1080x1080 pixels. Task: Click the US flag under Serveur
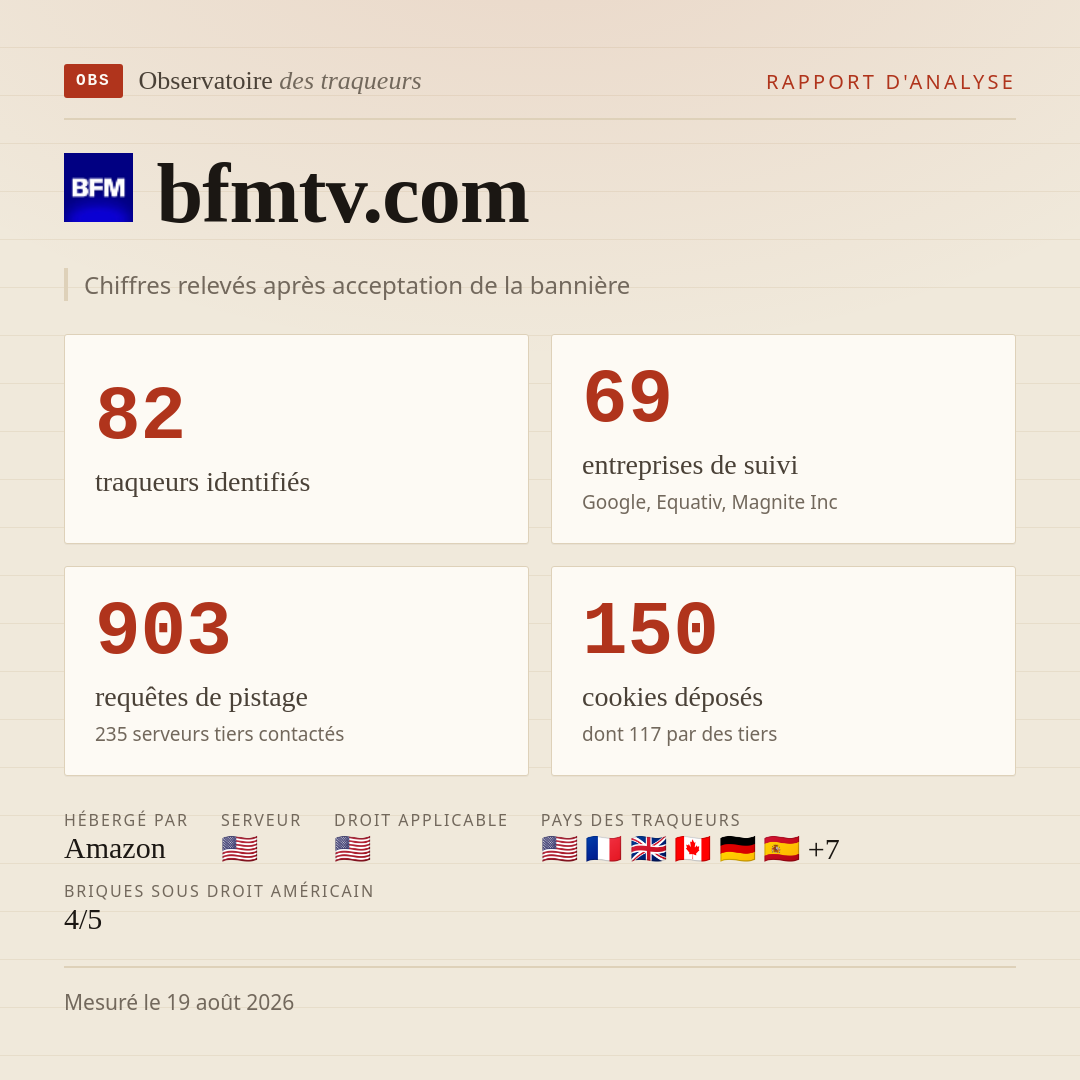(240, 849)
